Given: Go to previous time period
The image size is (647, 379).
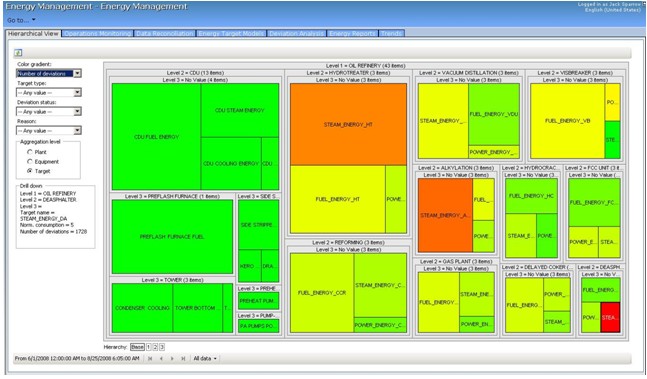Looking at the screenshot, I should [161, 358].
